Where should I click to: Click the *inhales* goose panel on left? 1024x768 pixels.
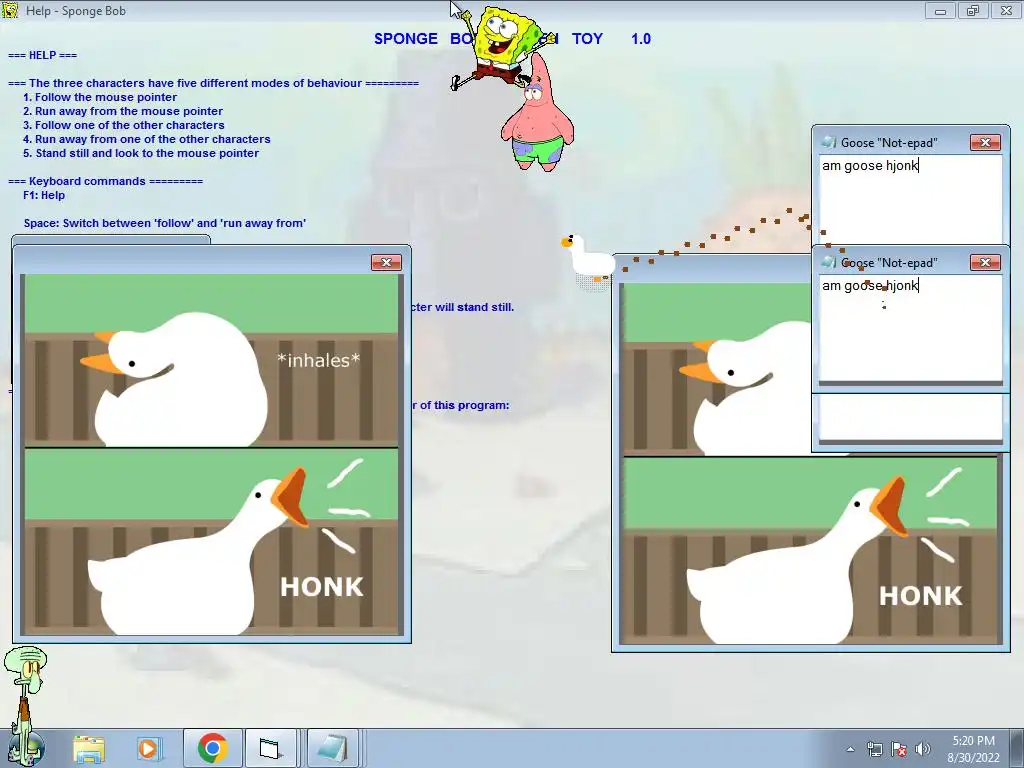pos(211,360)
